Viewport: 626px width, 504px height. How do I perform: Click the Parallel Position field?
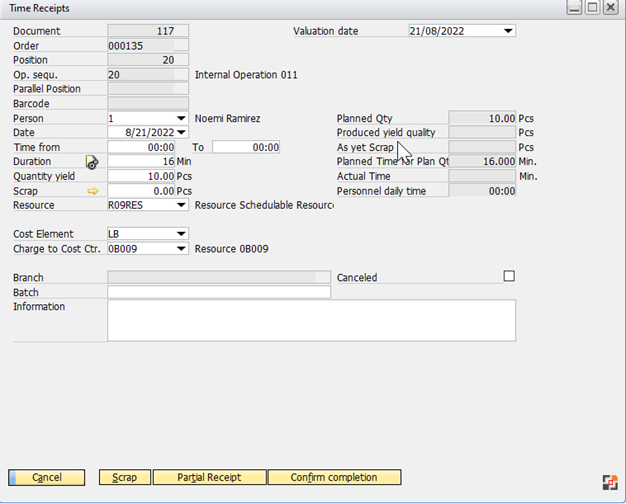pyautogui.click(x=148, y=89)
